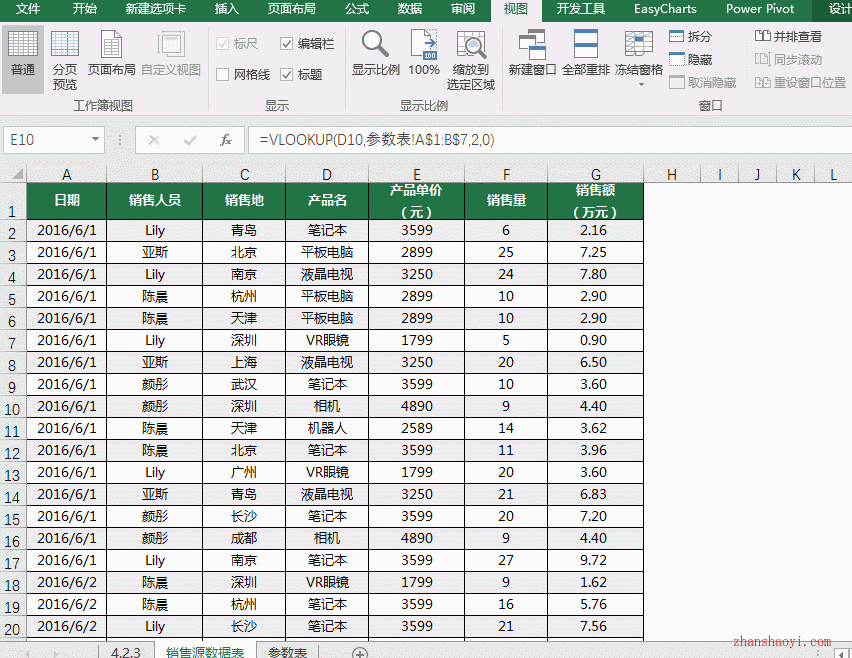Viewport: 852px width, 658px height.
Task: Click the 武汉 cell in row 9
Action: pyautogui.click(x=243, y=384)
